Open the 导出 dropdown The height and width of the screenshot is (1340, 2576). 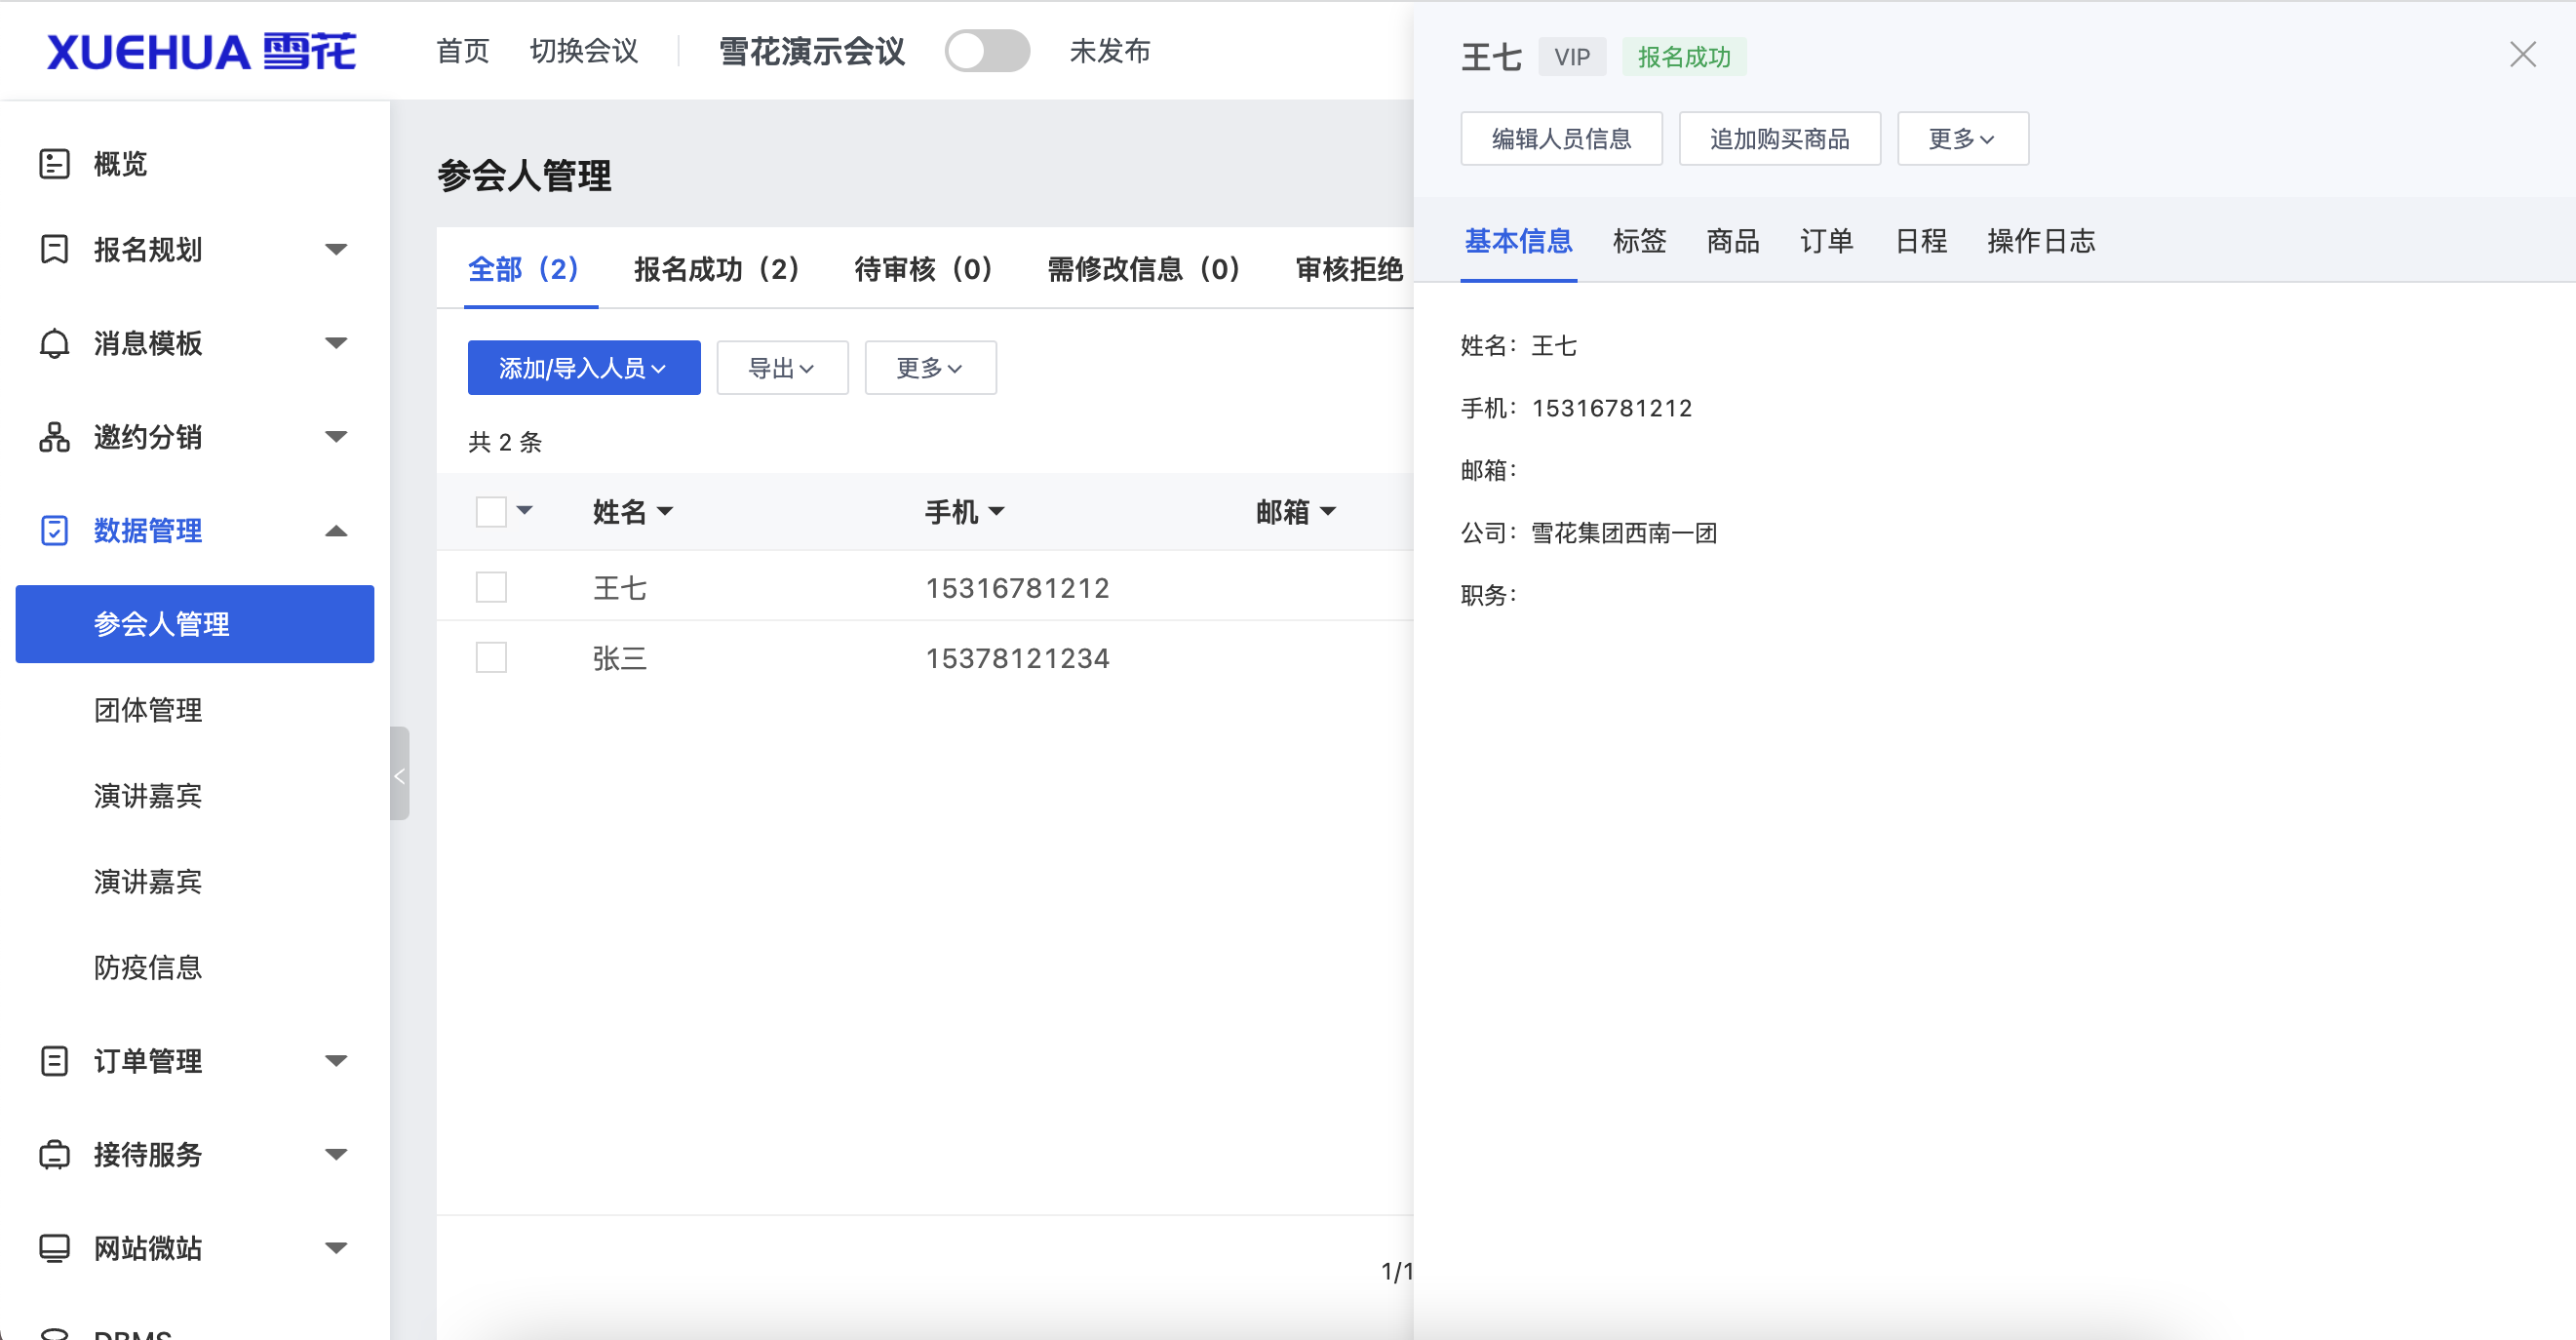pos(782,368)
